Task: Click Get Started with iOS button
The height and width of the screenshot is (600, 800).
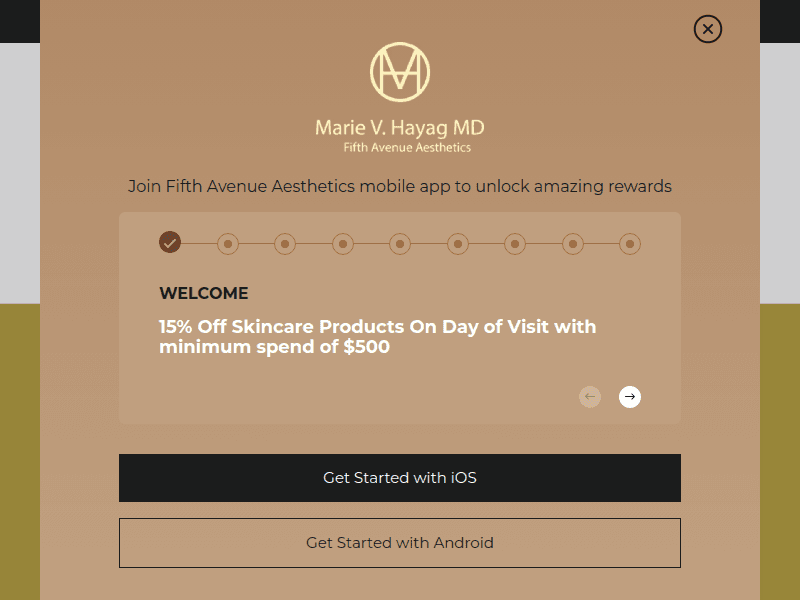Action: tap(400, 478)
